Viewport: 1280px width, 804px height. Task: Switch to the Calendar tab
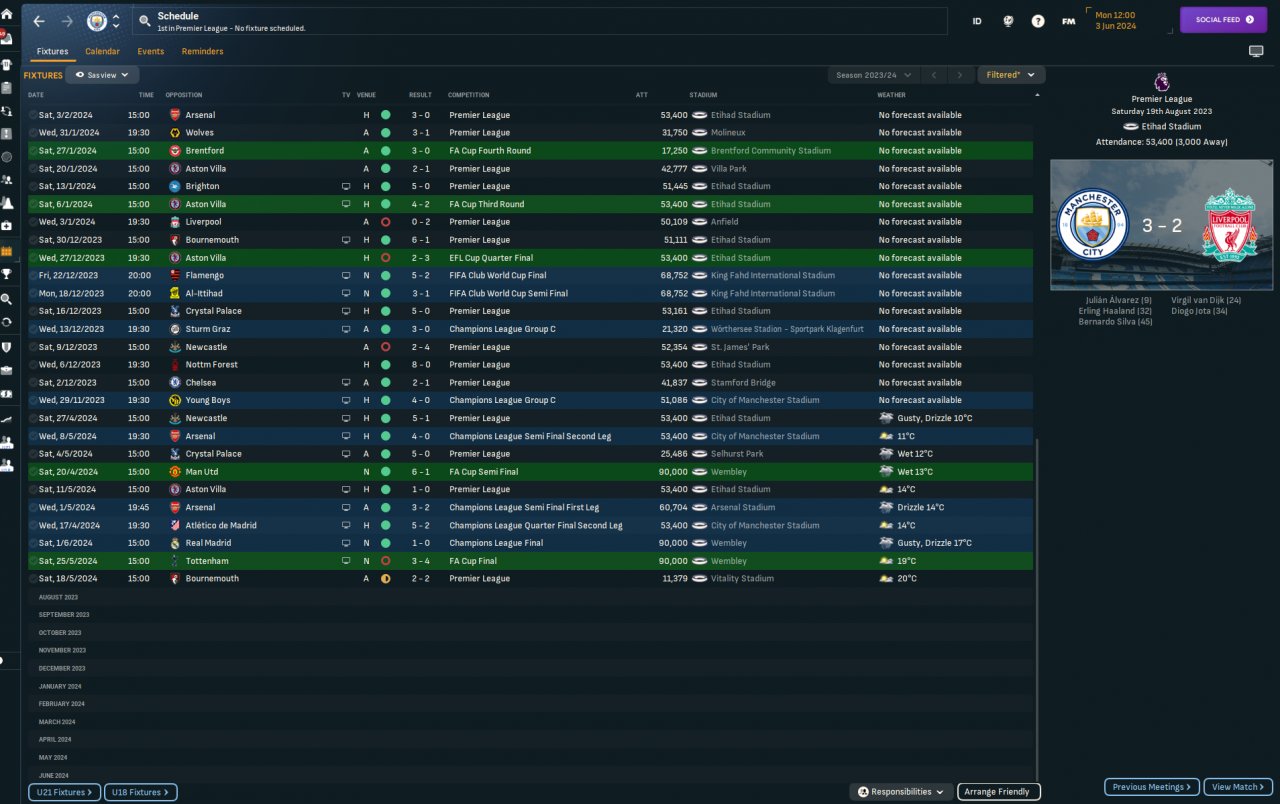tap(102, 51)
